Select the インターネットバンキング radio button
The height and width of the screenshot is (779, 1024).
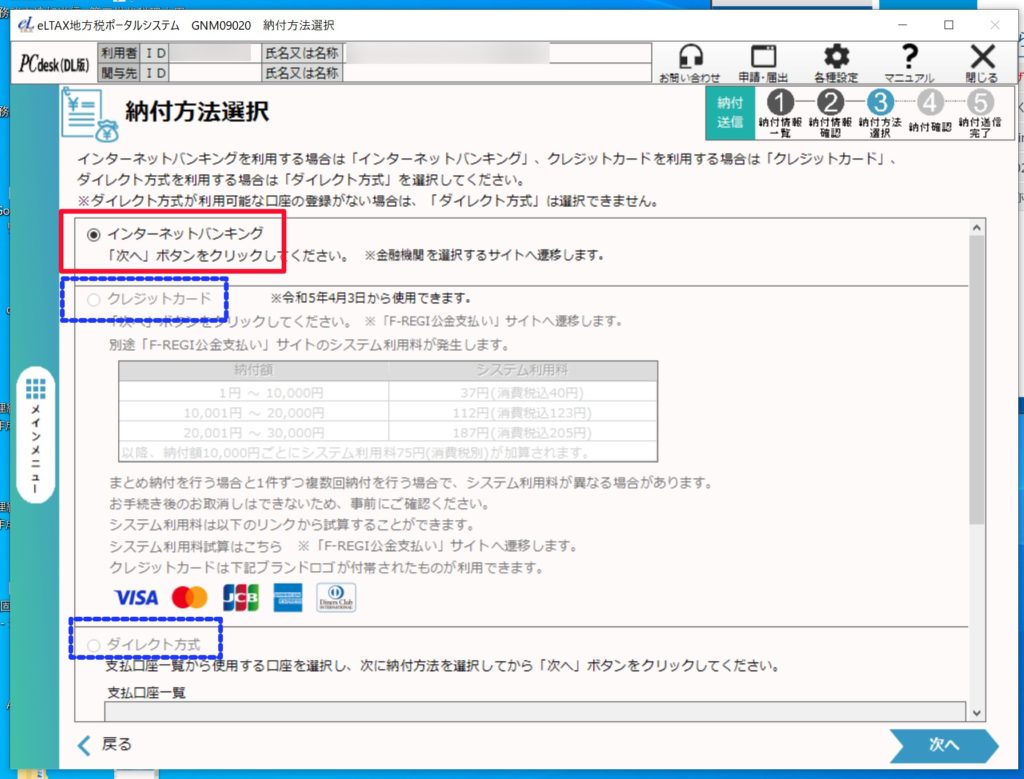pos(95,234)
